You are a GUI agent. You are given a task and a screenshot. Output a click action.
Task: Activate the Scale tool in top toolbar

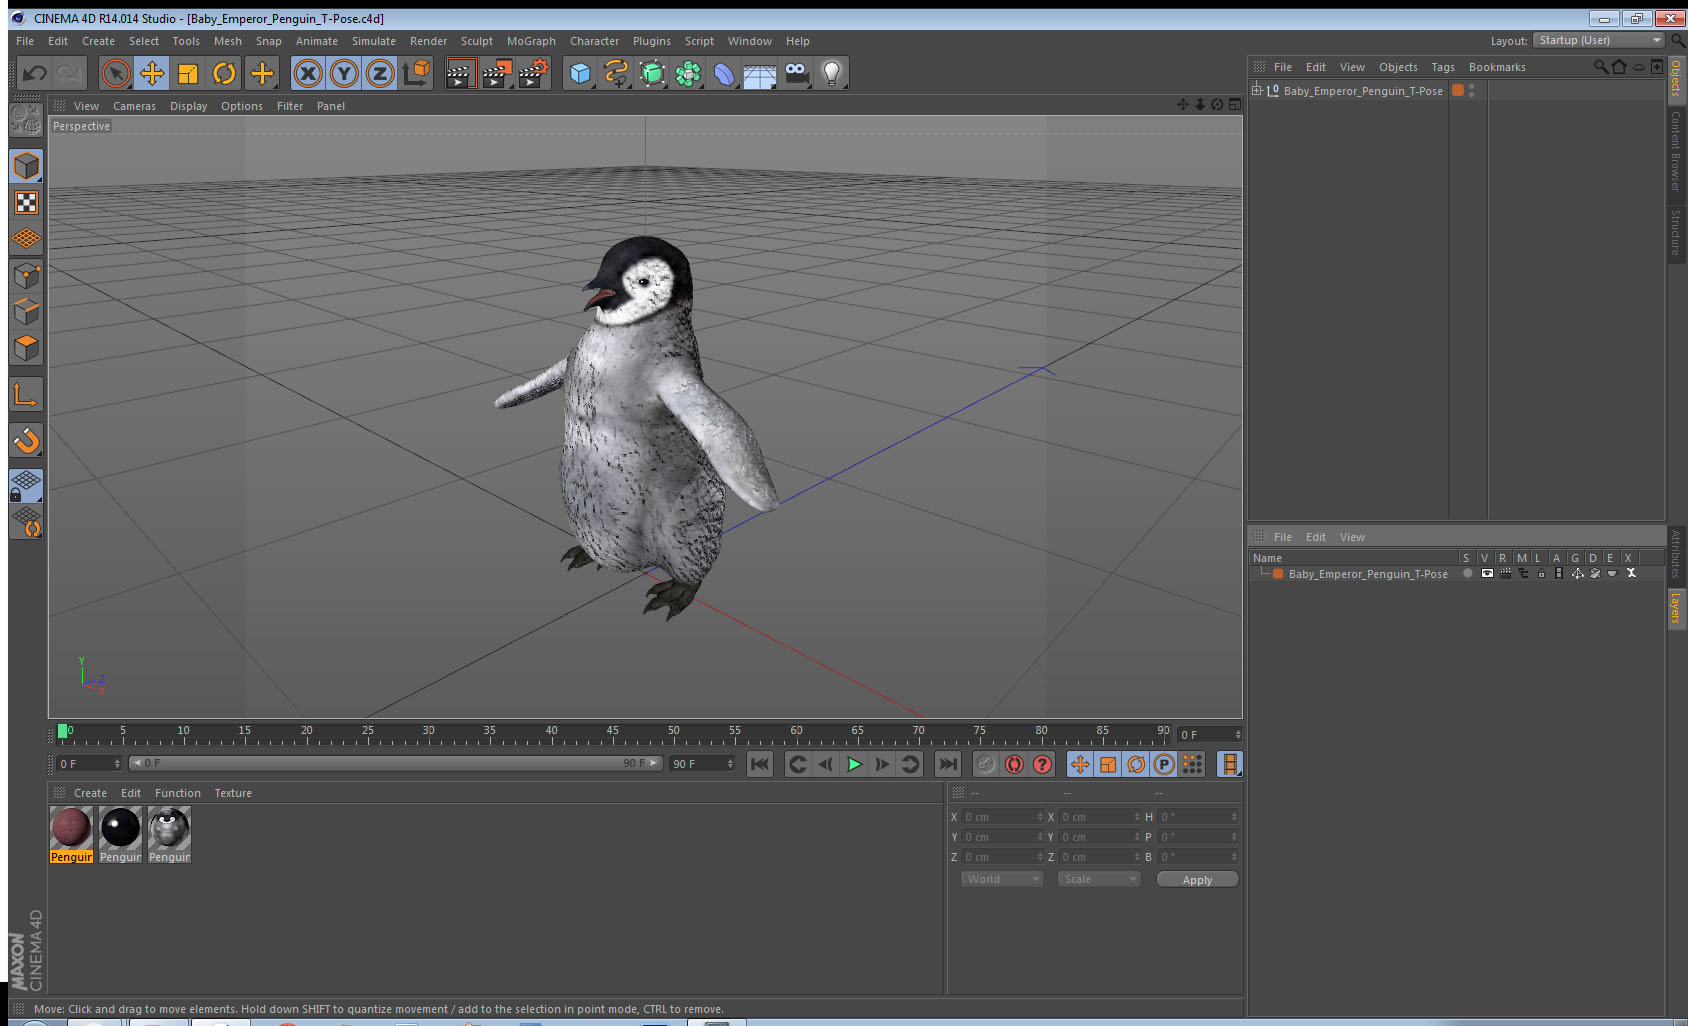tap(188, 73)
